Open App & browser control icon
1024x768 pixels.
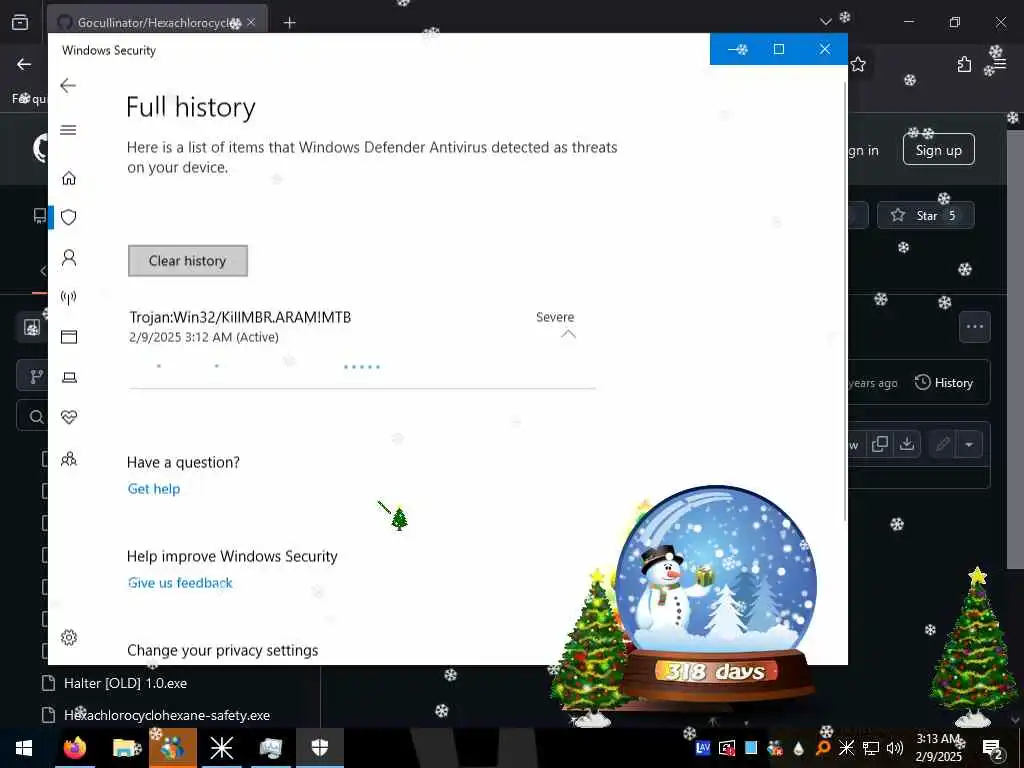pos(69,337)
